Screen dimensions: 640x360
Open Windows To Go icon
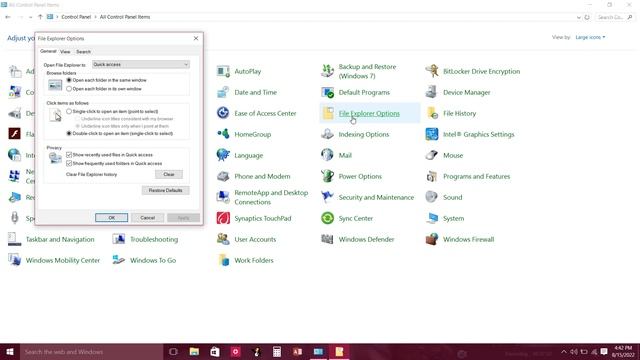(x=119, y=260)
